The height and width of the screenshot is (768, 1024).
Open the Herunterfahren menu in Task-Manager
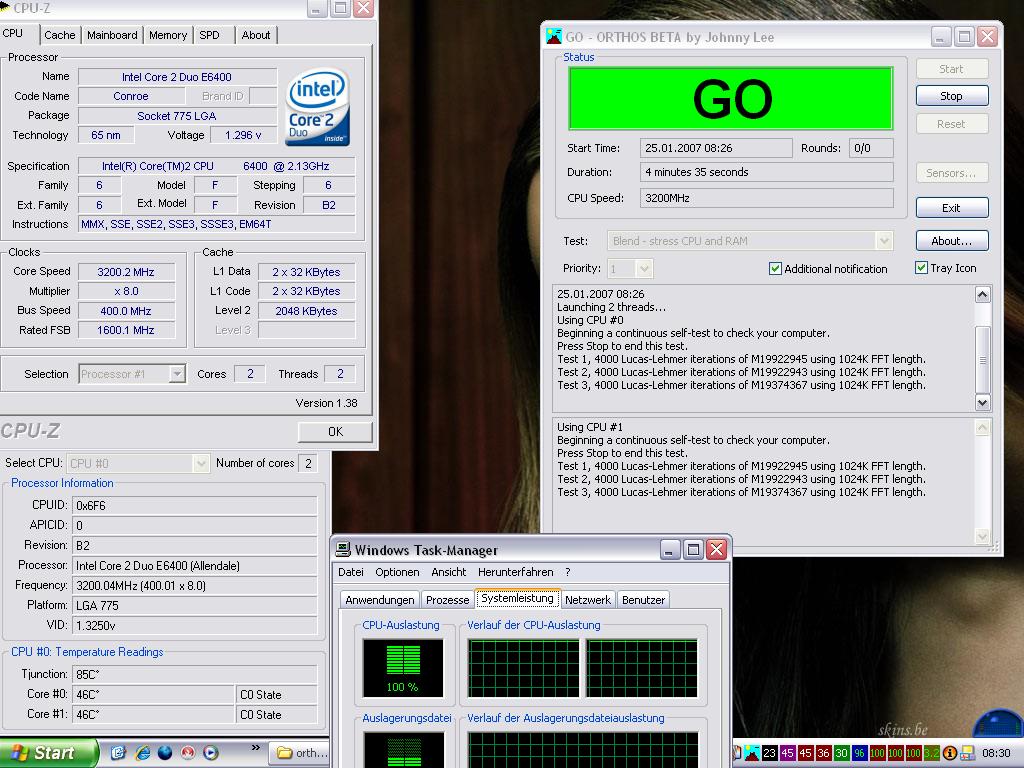tap(516, 572)
